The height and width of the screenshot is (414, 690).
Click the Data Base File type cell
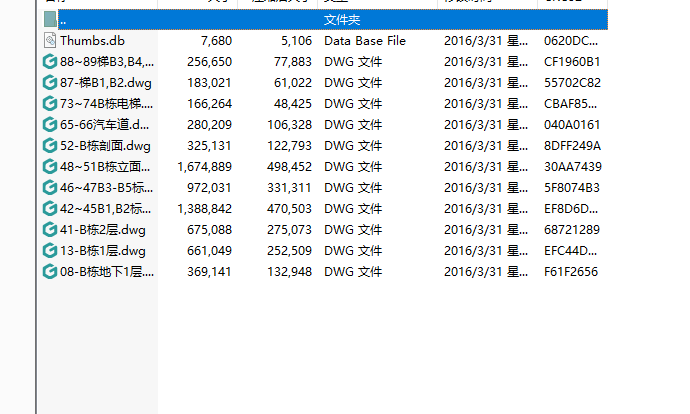[x=366, y=40]
